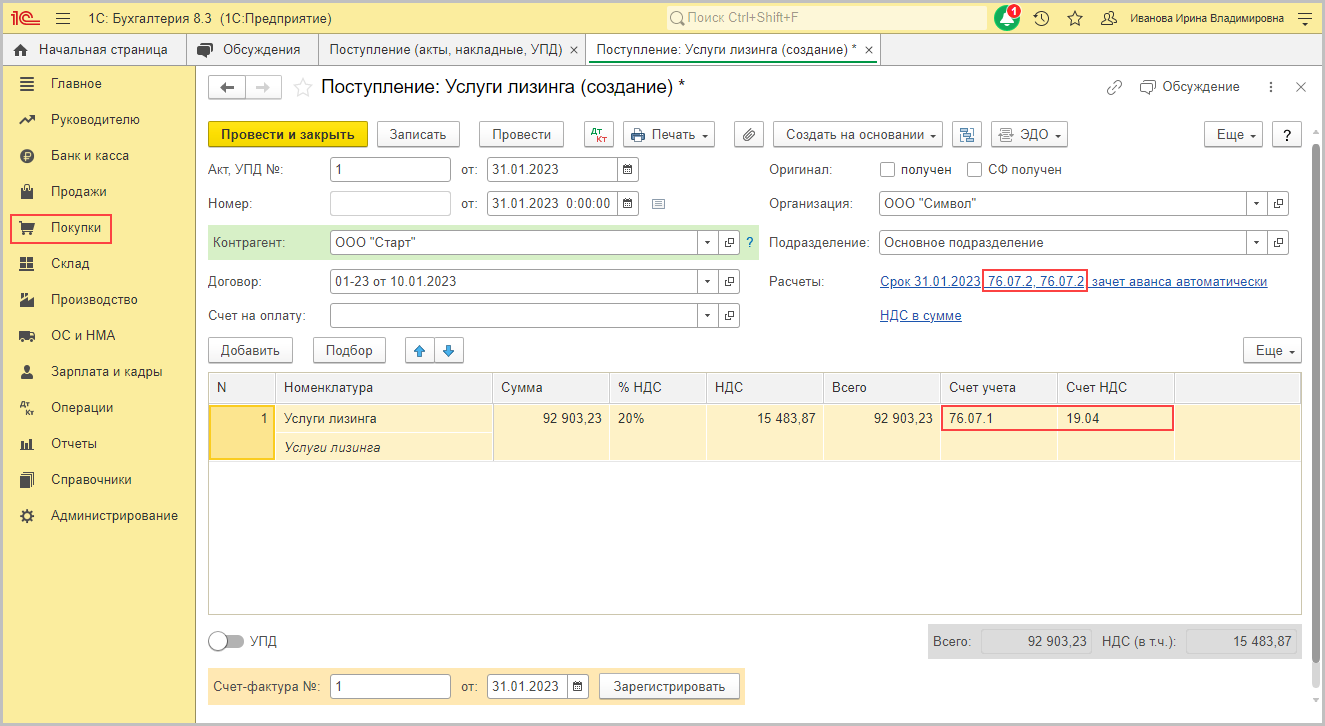Image resolution: width=1325 pixels, height=726 pixels.
Task: Close the Услуги лизинга (создание) tab
Action: (868, 49)
